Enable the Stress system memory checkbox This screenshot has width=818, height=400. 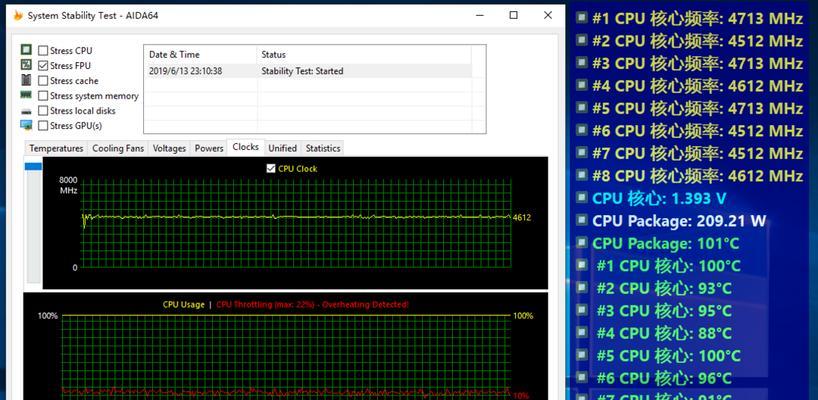tap(43, 96)
